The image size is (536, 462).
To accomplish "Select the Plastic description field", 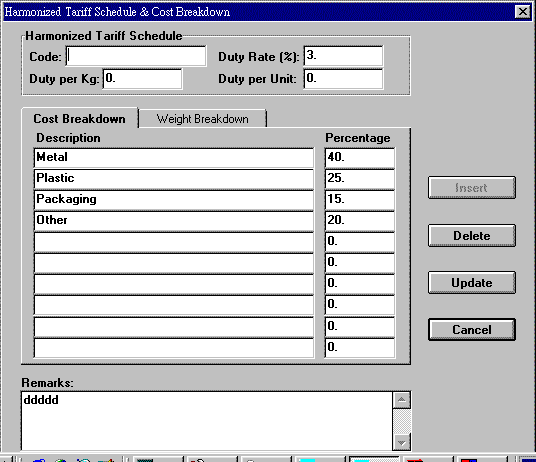I will (x=174, y=179).
